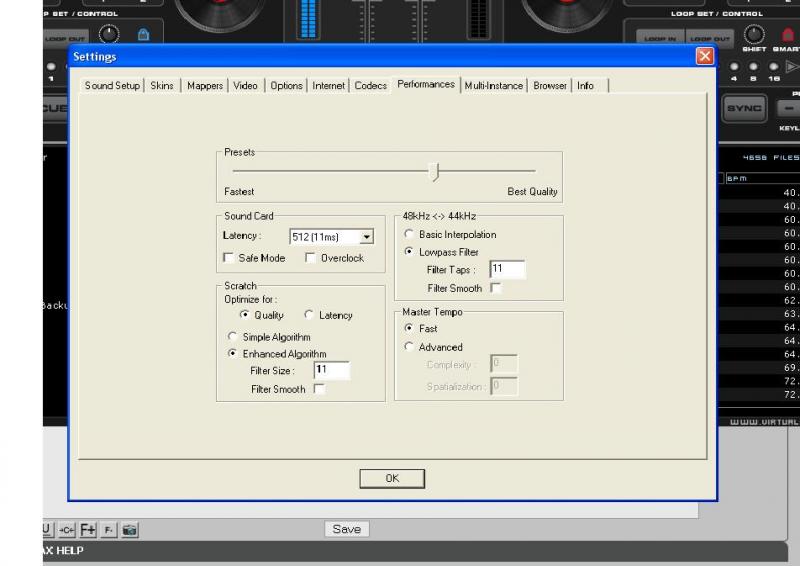Enable the Overclock checkbox

pyautogui.click(x=312, y=258)
